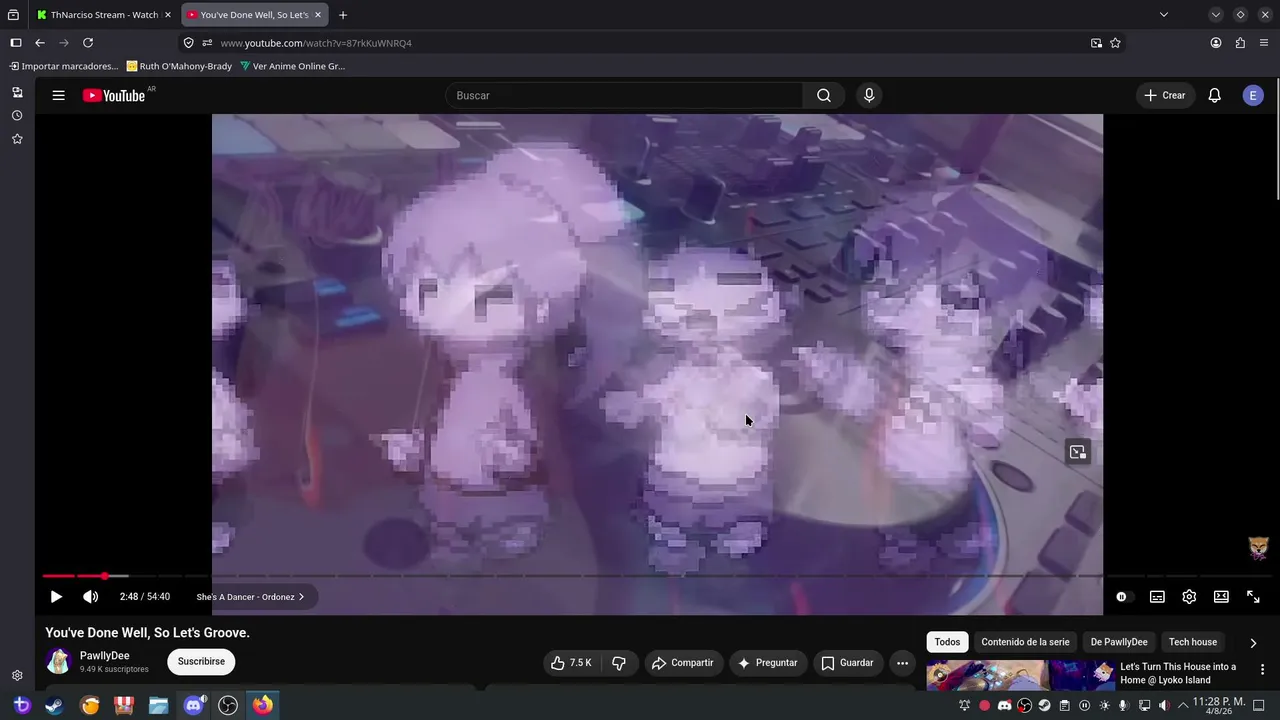Click the Crear button
1280x720 pixels.
(x=1165, y=95)
